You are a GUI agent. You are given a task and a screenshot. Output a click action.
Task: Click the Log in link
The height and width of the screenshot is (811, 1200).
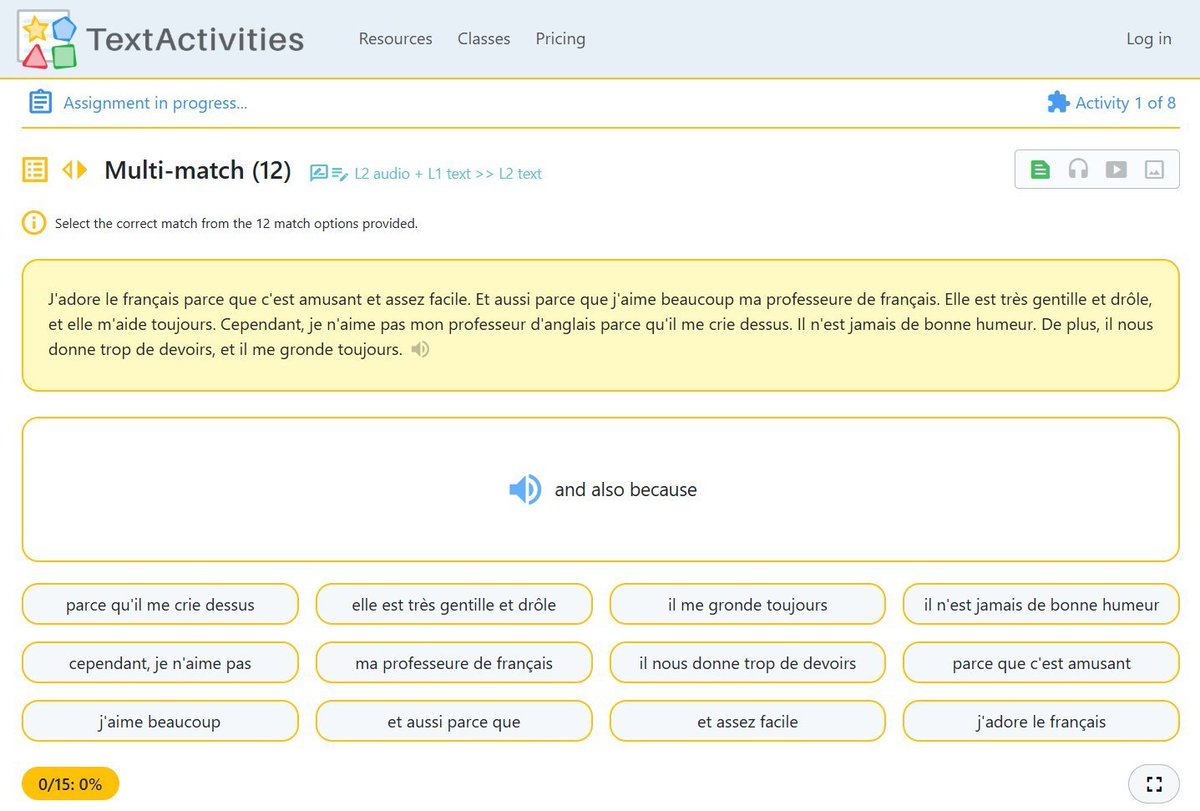[1148, 38]
